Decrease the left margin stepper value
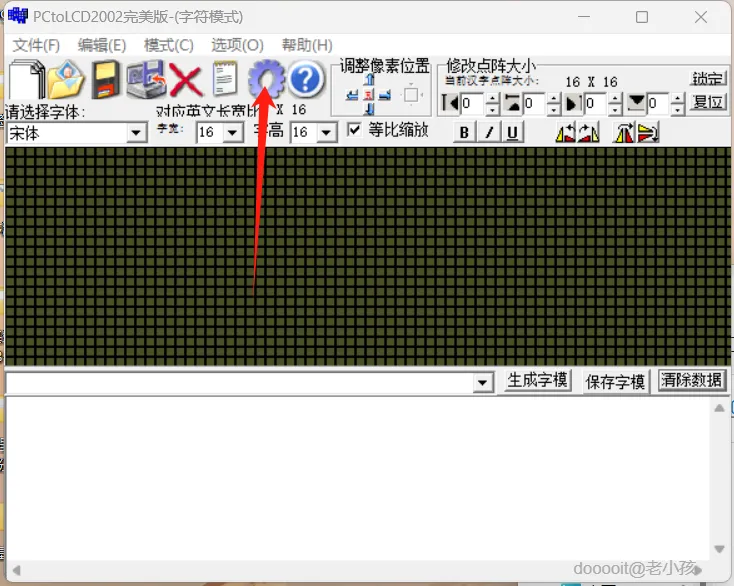Viewport: 734px width, 586px height. [492, 110]
